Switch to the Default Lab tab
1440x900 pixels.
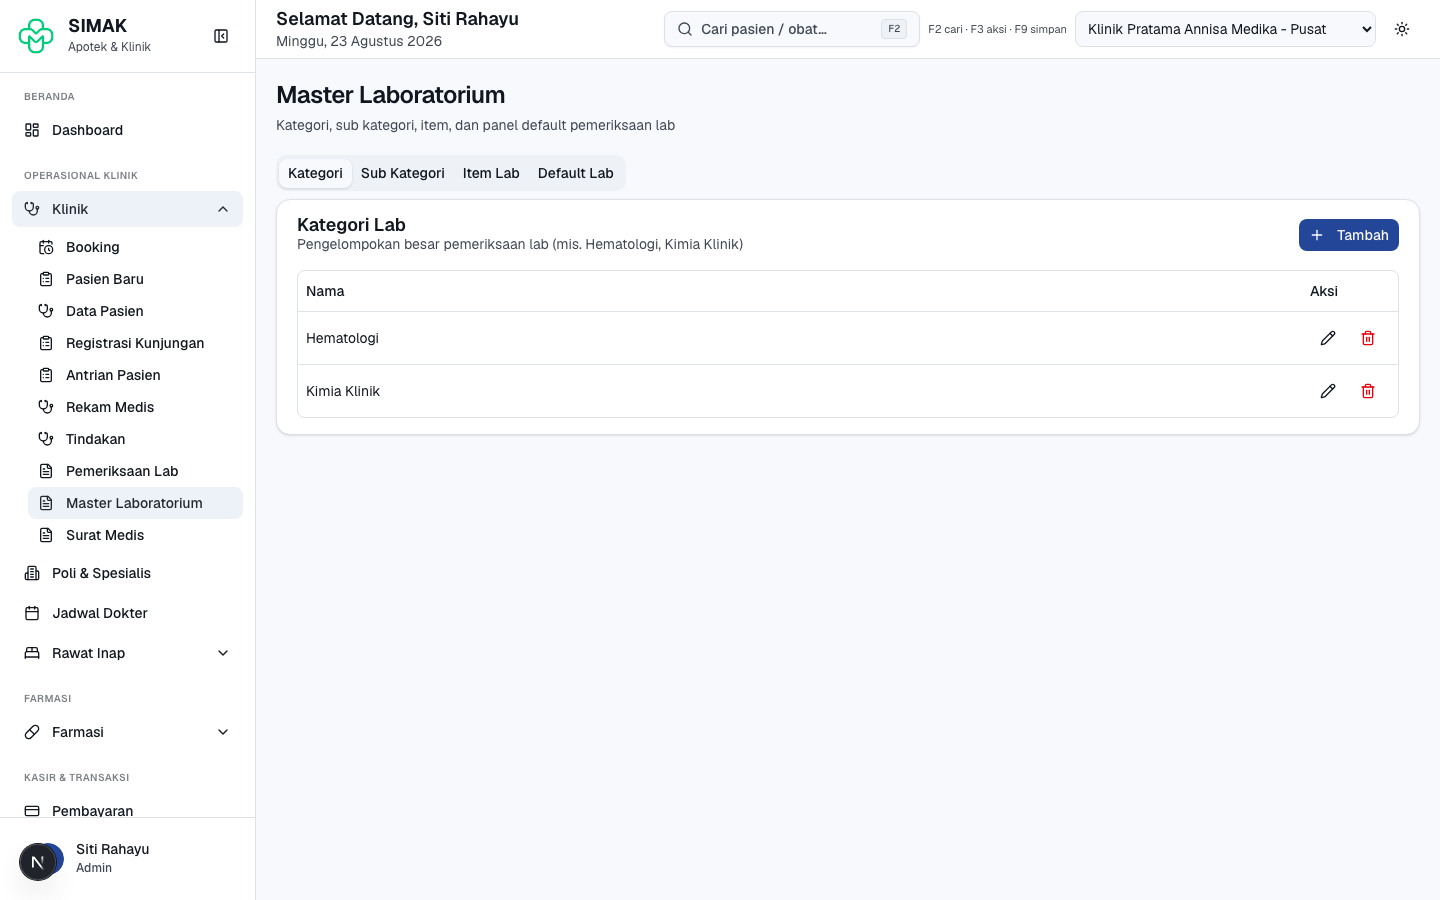(x=576, y=173)
